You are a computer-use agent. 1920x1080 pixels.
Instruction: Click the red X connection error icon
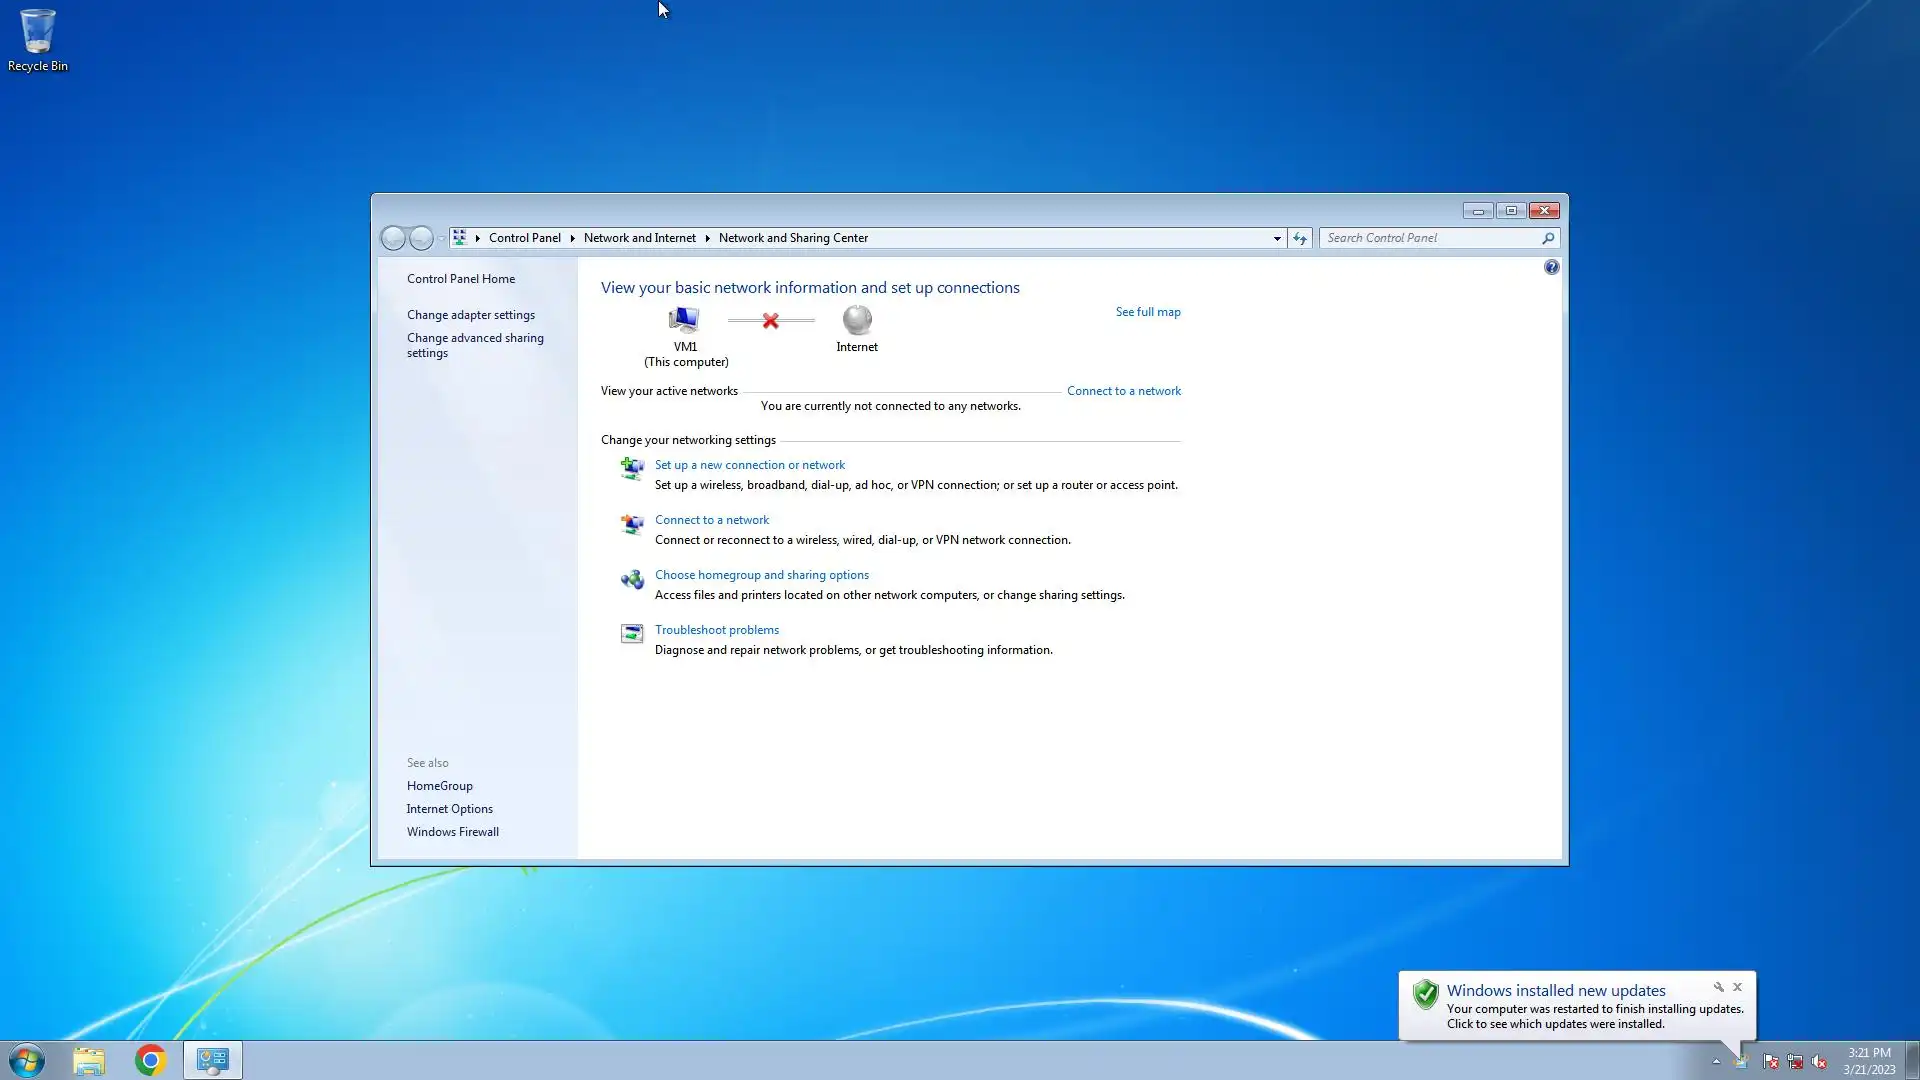pyautogui.click(x=770, y=321)
